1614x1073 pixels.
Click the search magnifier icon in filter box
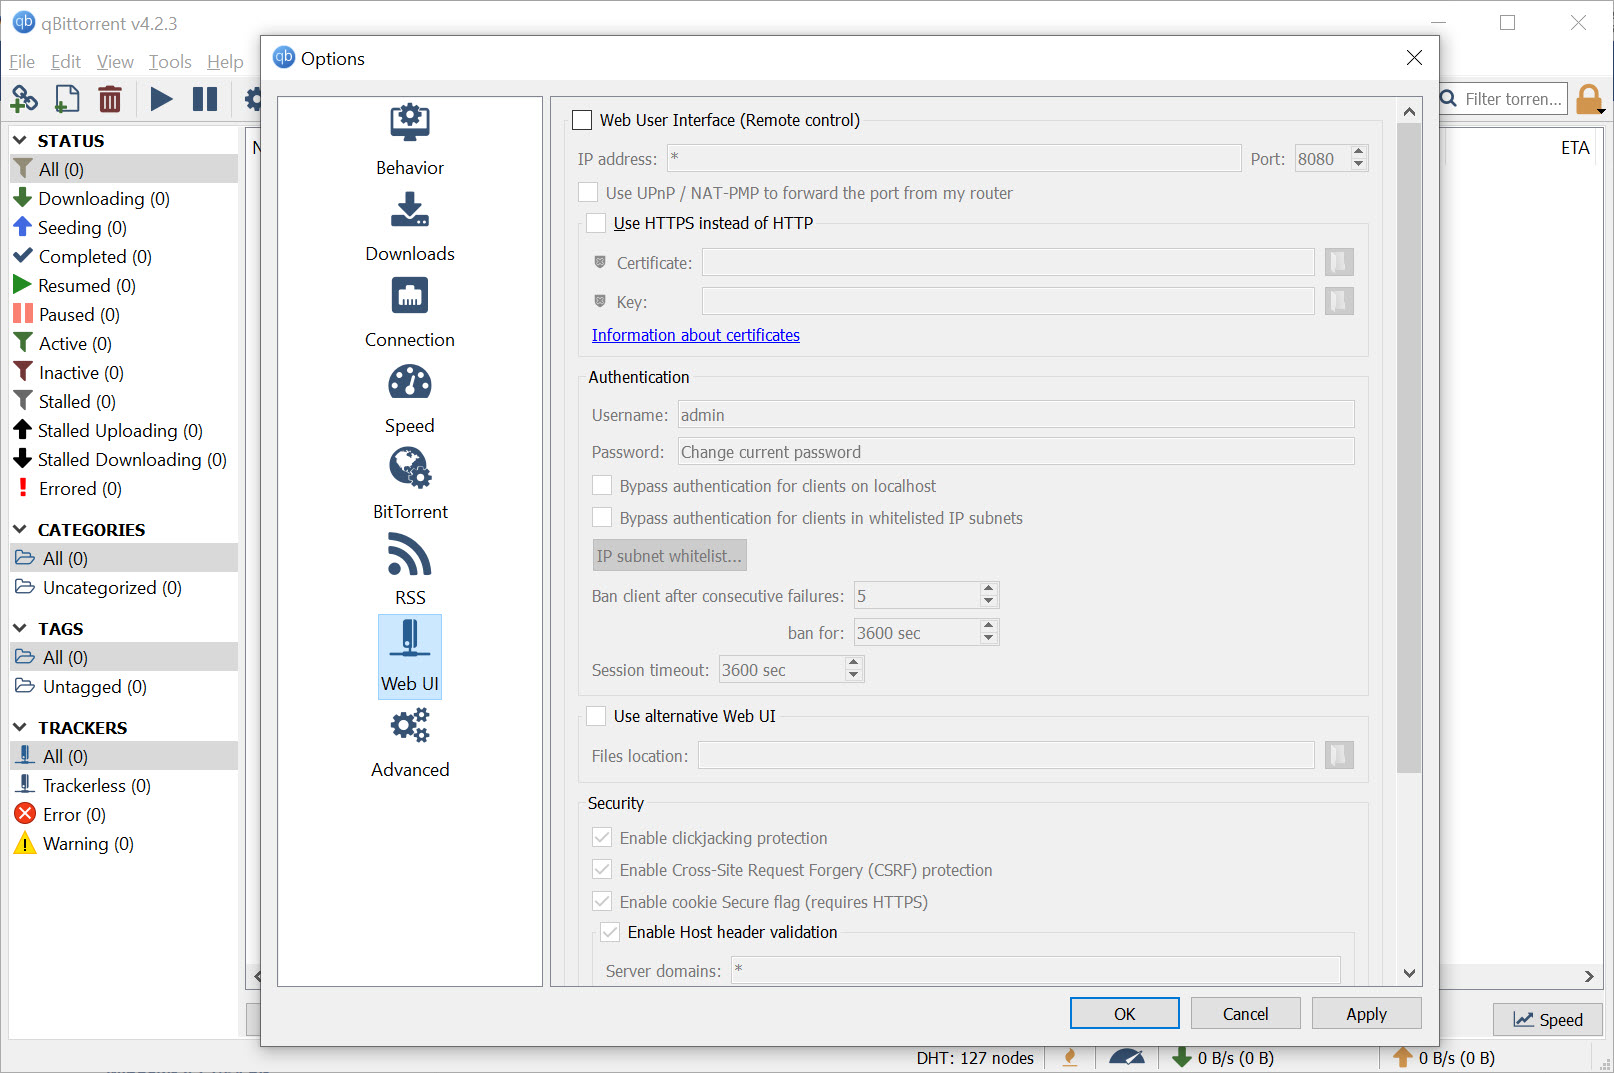pyautogui.click(x=1448, y=98)
